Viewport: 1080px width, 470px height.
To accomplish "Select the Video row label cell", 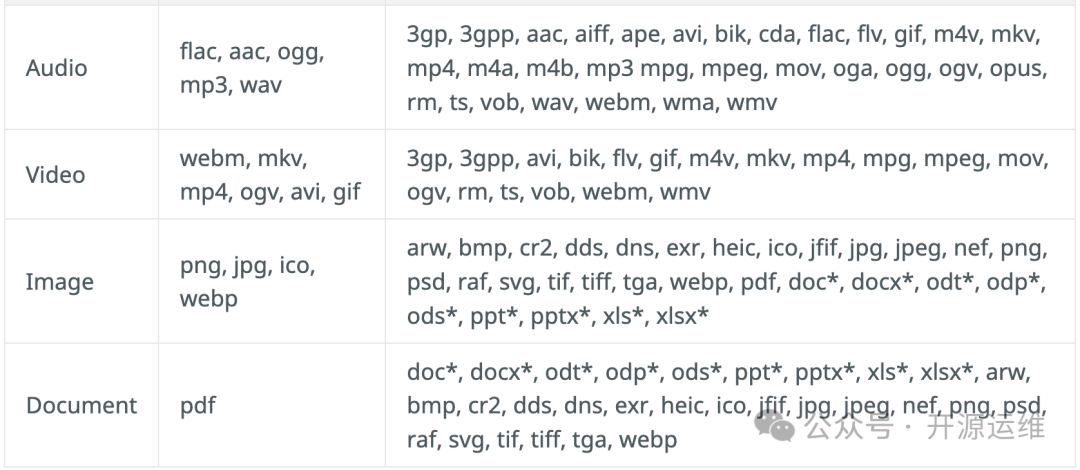I will (x=55, y=175).
